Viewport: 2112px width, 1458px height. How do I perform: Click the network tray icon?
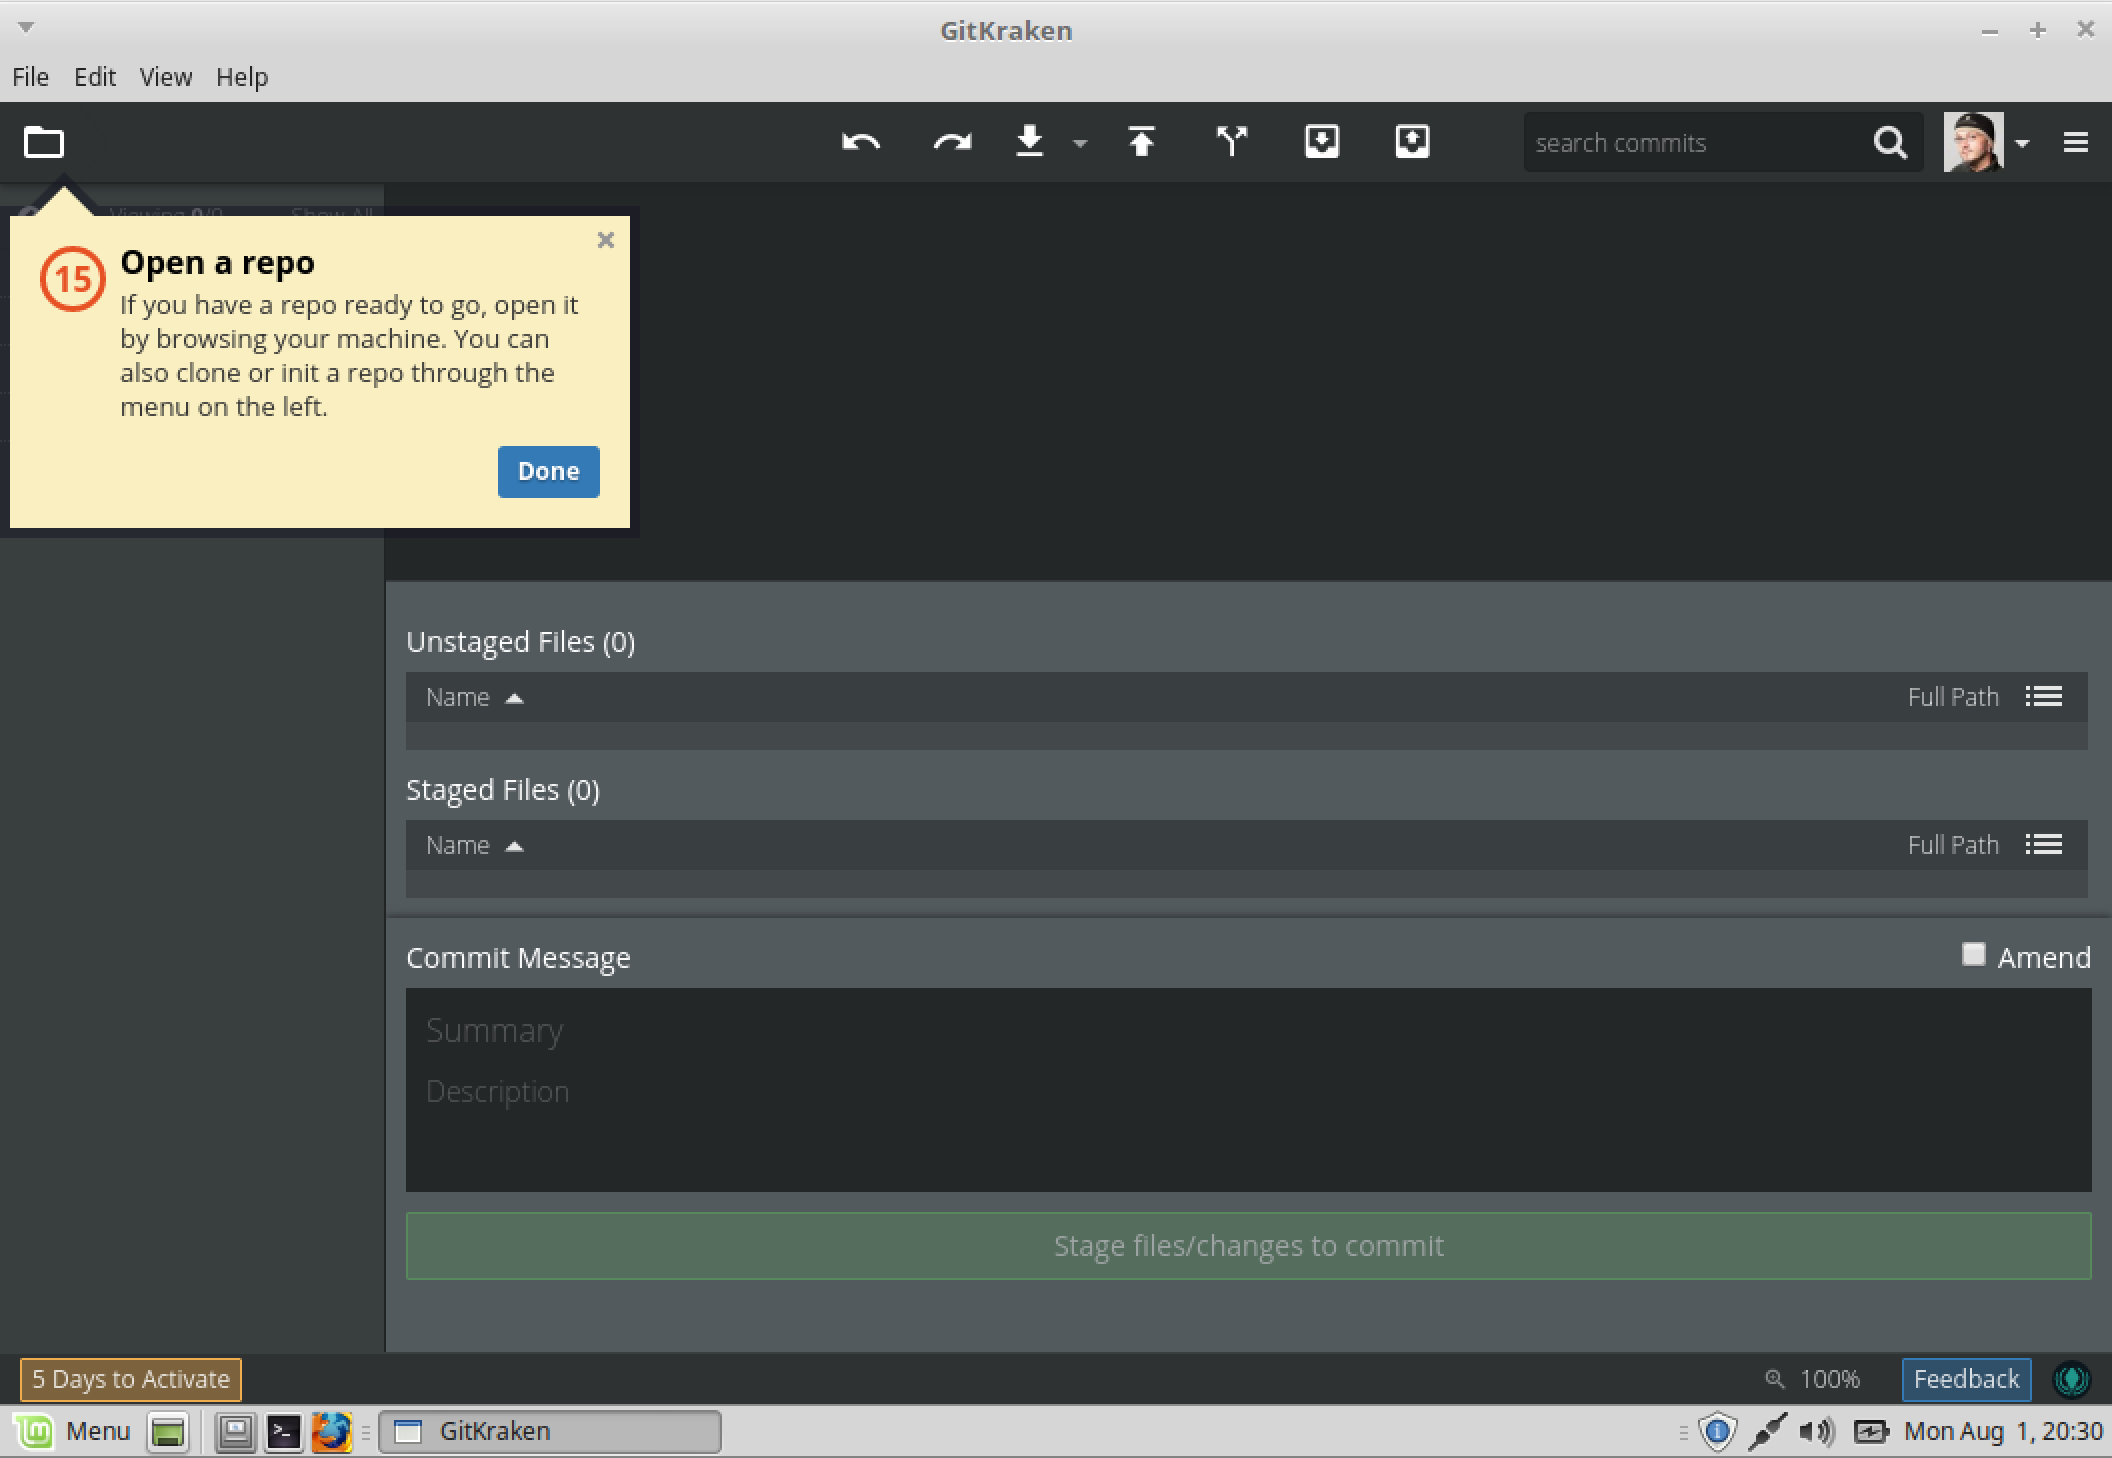click(x=1767, y=1432)
